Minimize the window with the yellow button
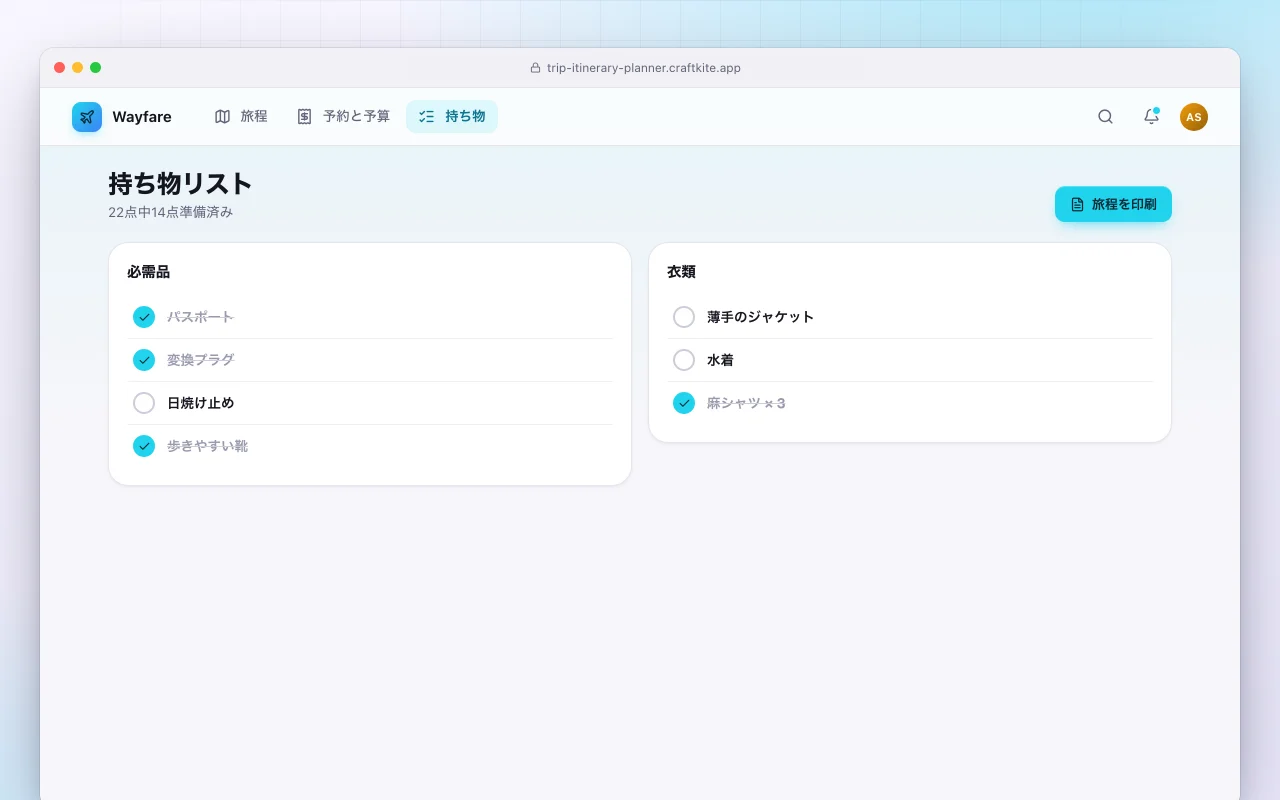 click(78, 68)
